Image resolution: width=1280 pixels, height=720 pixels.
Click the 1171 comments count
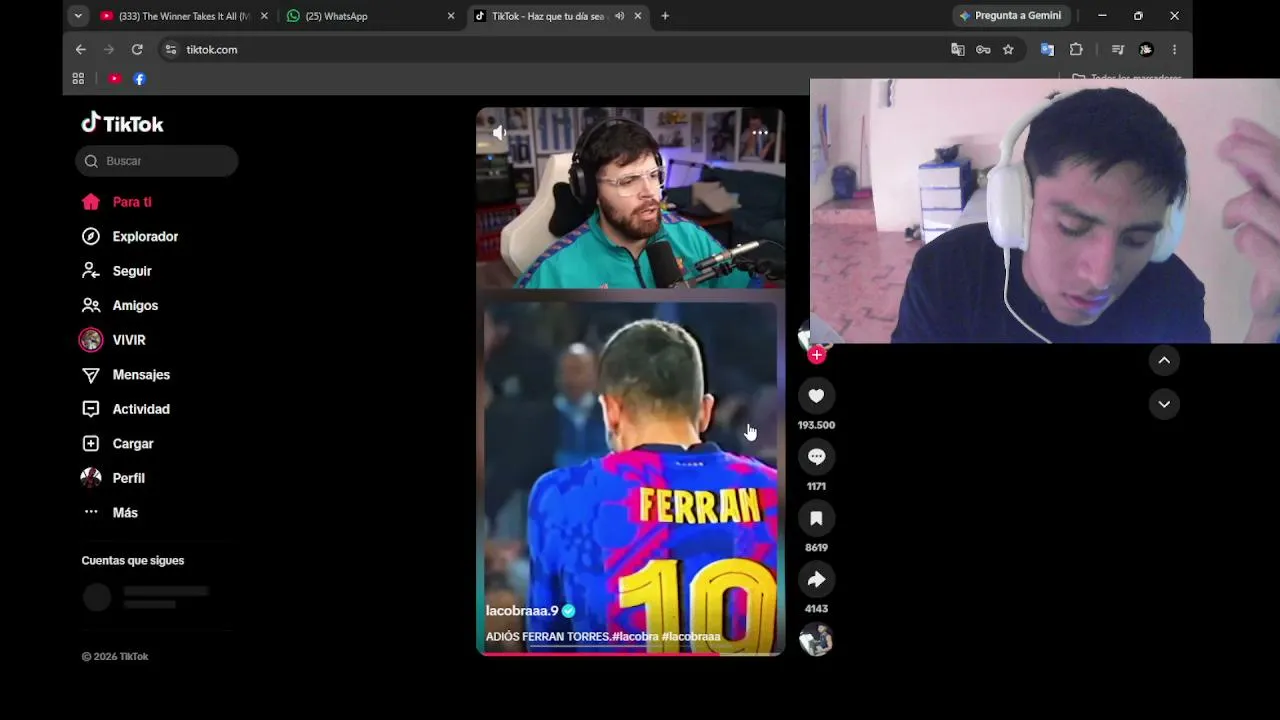tap(816, 487)
